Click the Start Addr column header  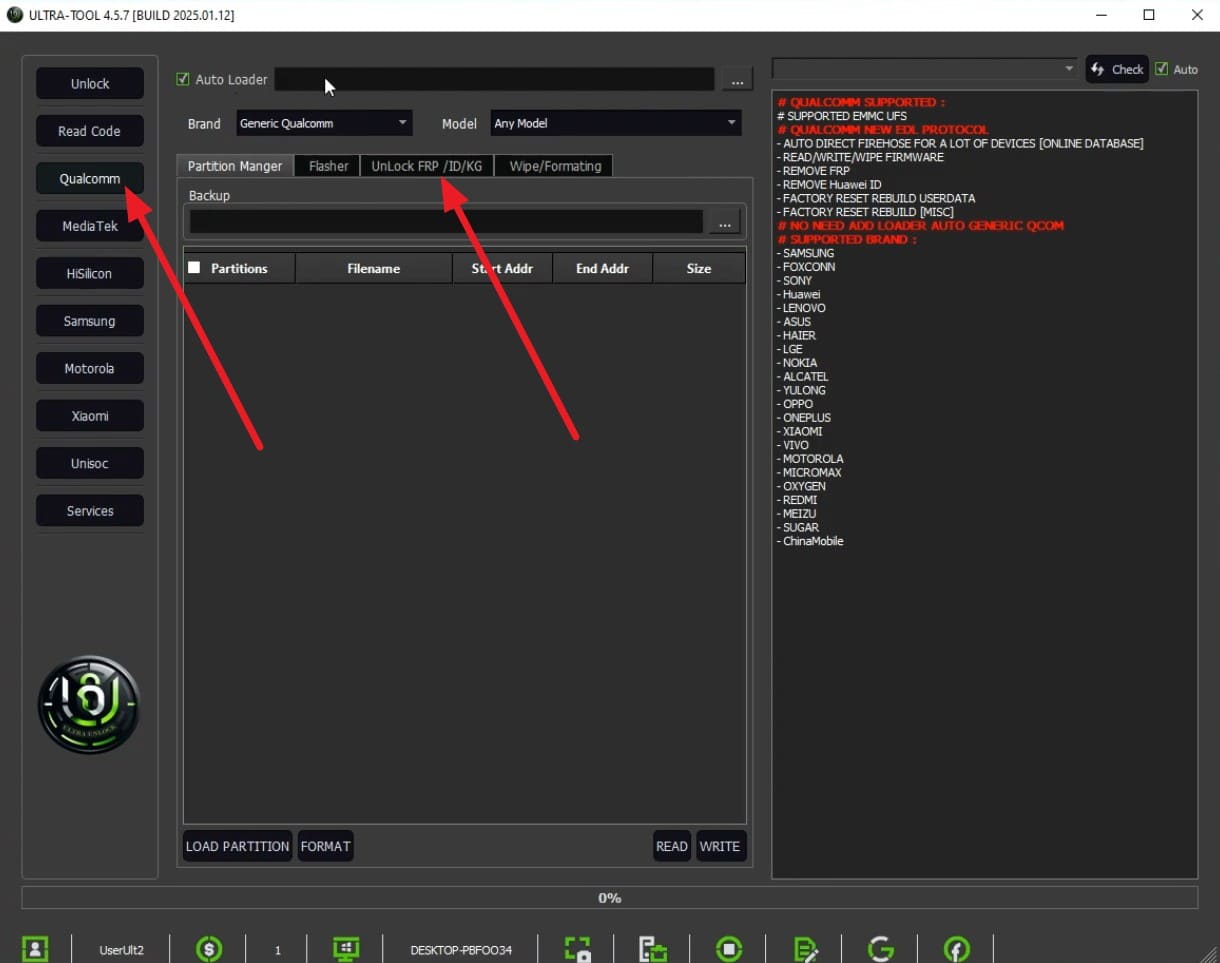coord(502,268)
